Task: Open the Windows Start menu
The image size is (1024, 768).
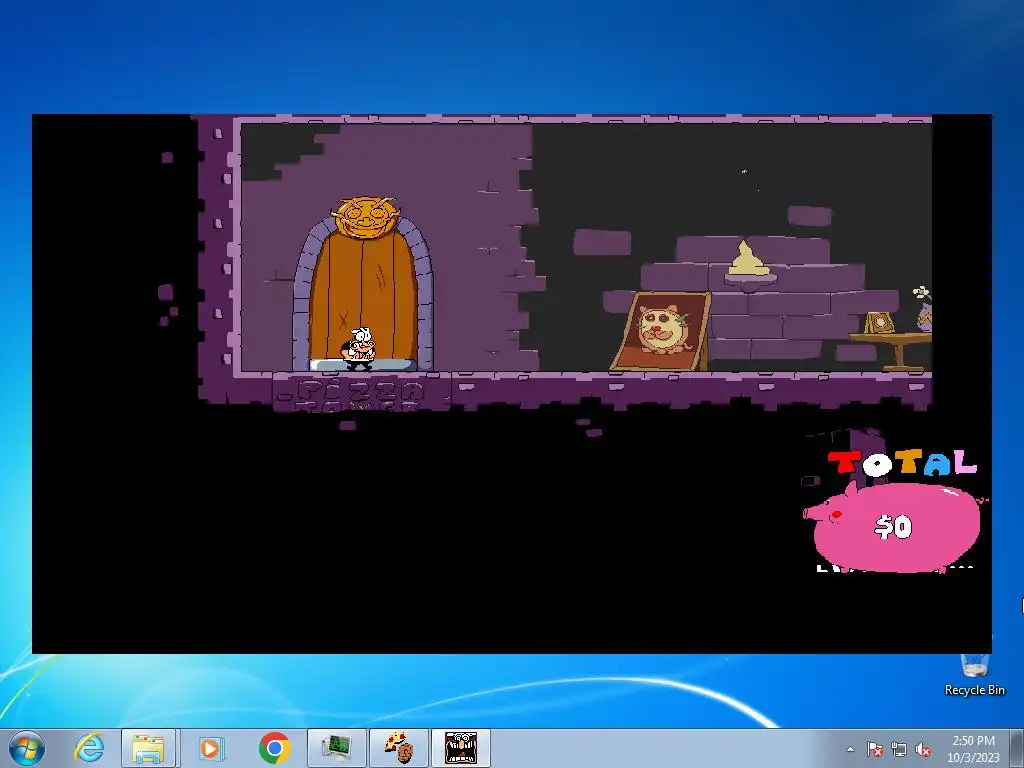Action: point(26,748)
